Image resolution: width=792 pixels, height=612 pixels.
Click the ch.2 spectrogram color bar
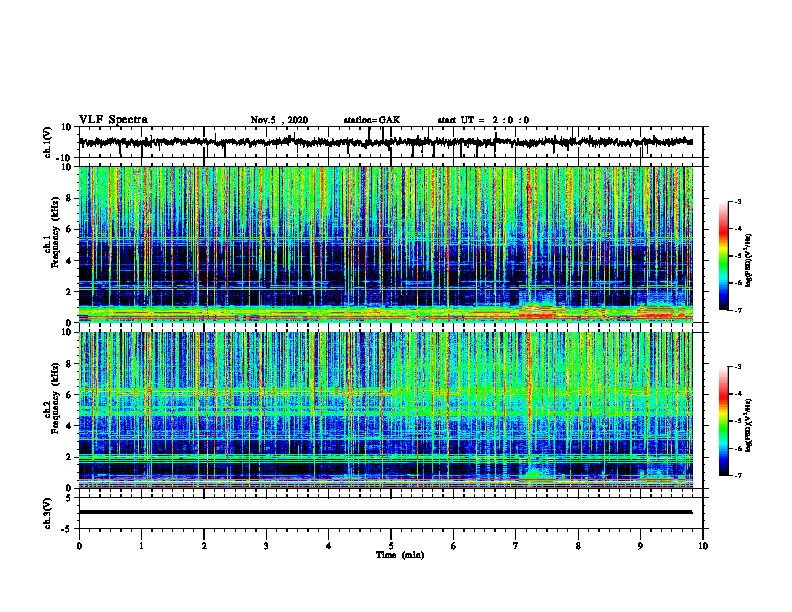[x=723, y=421]
